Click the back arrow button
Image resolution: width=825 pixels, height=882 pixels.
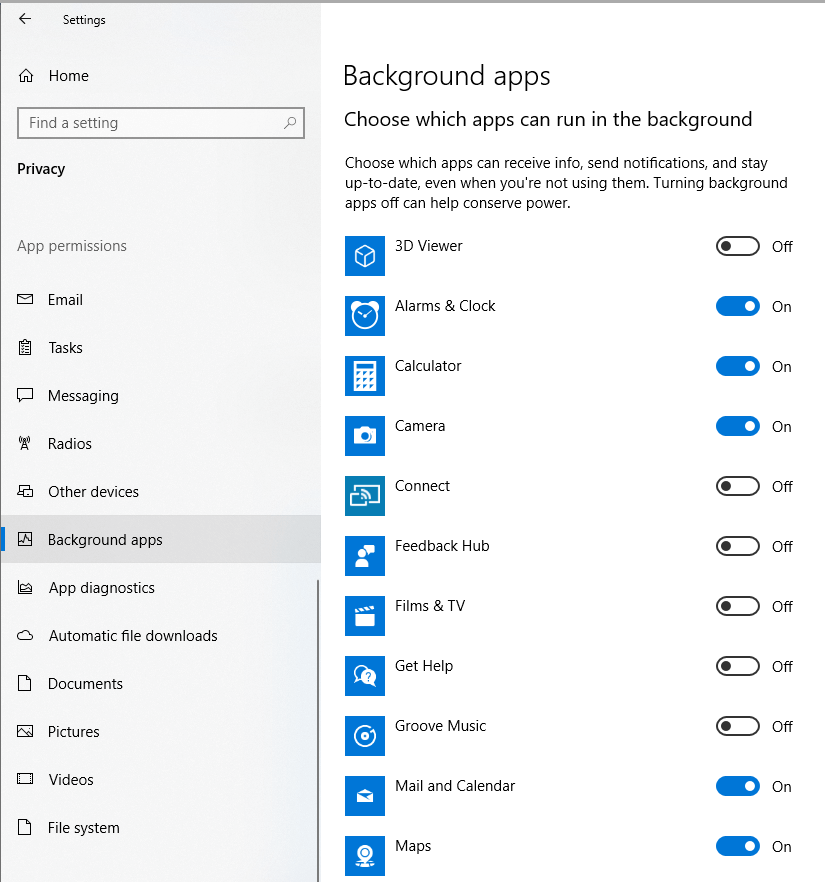(24, 18)
